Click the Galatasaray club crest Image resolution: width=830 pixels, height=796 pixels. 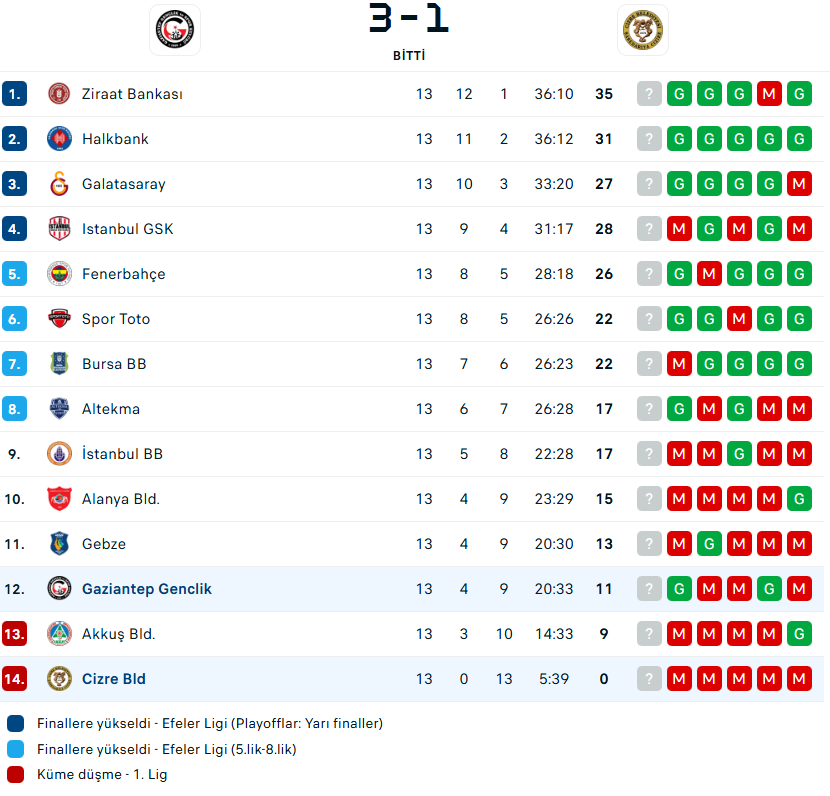point(59,184)
